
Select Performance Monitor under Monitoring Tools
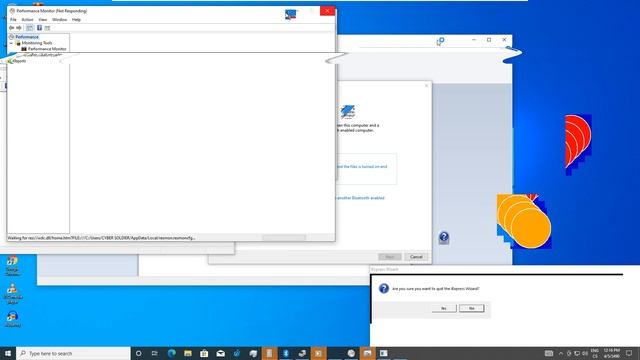(x=47, y=49)
